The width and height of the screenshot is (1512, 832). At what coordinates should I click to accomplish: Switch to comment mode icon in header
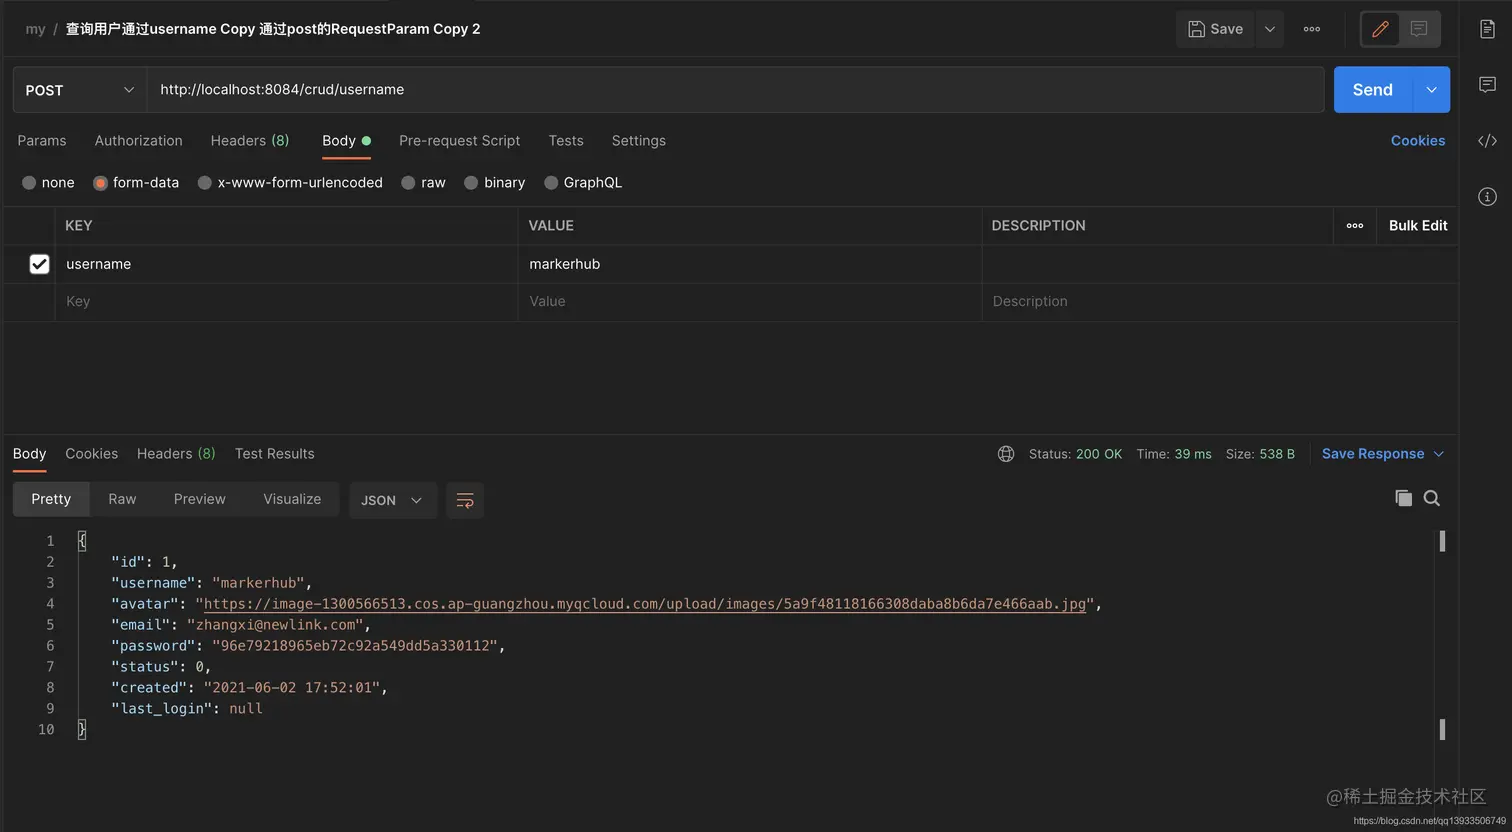tap(1419, 29)
